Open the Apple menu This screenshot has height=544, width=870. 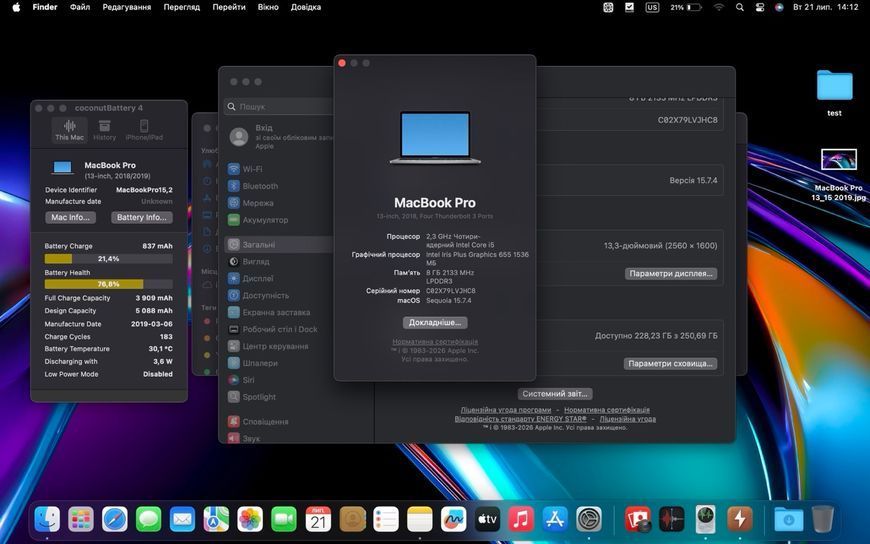pos(16,7)
